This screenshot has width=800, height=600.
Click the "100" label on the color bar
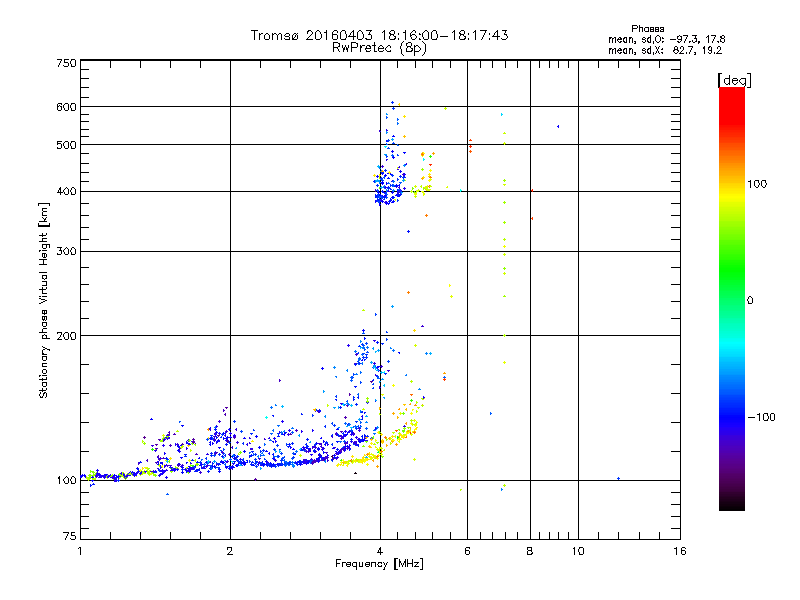(x=757, y=184)
